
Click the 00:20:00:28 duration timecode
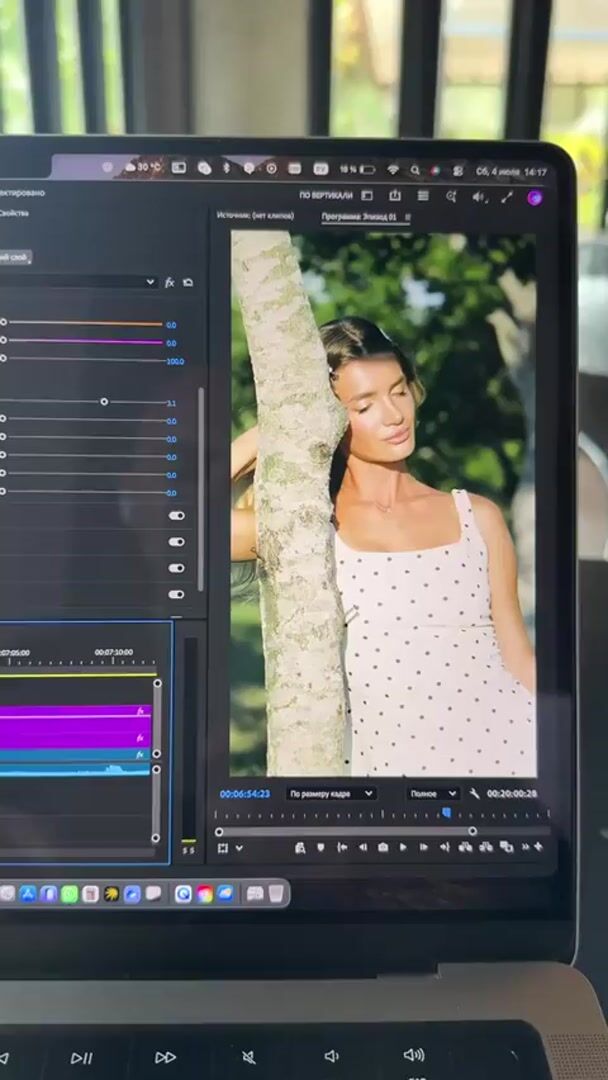tap(512, 793)
